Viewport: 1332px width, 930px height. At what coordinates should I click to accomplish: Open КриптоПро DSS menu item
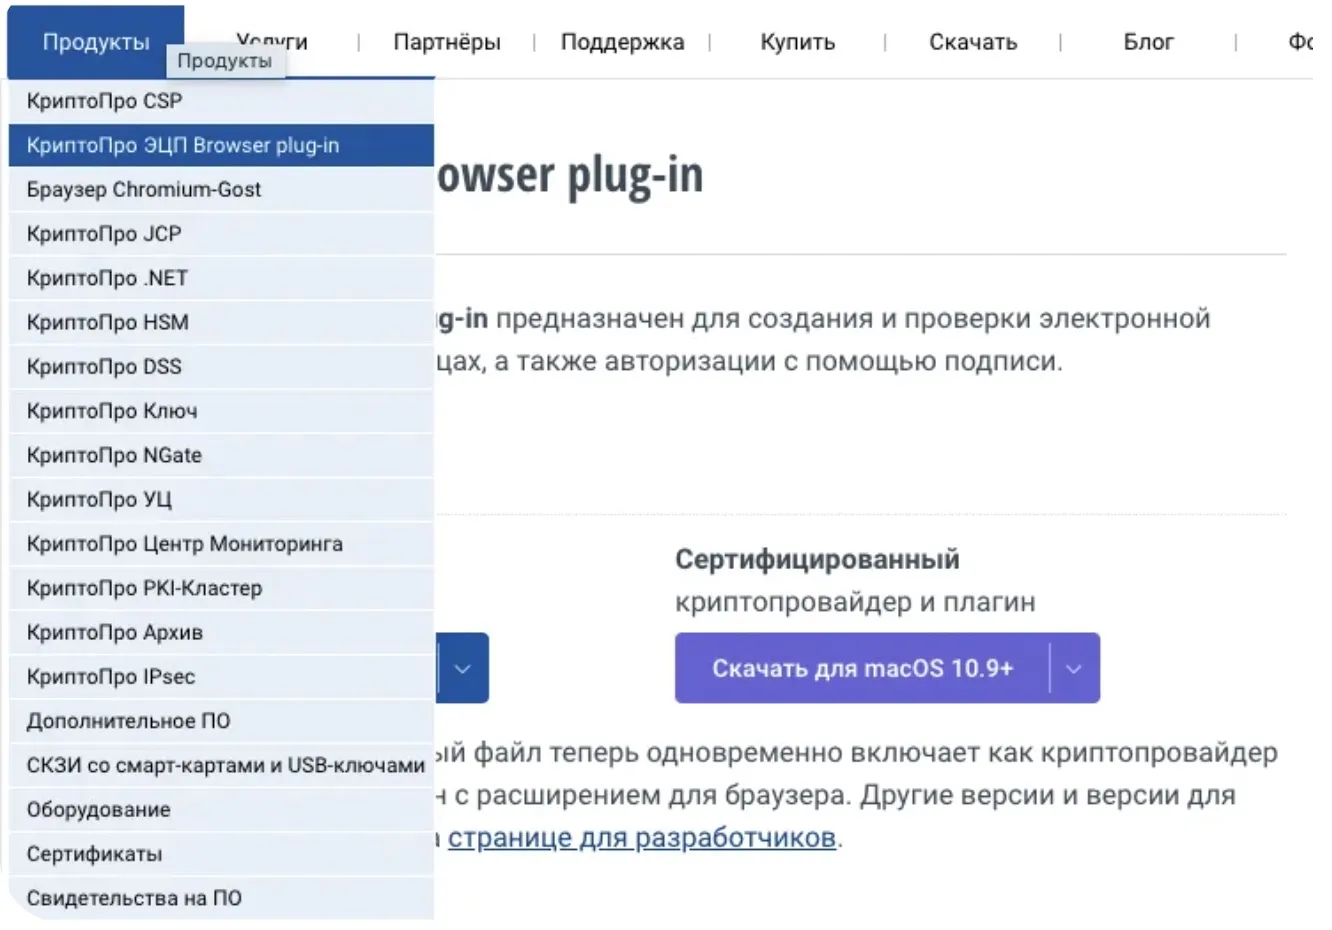[104, 366]
